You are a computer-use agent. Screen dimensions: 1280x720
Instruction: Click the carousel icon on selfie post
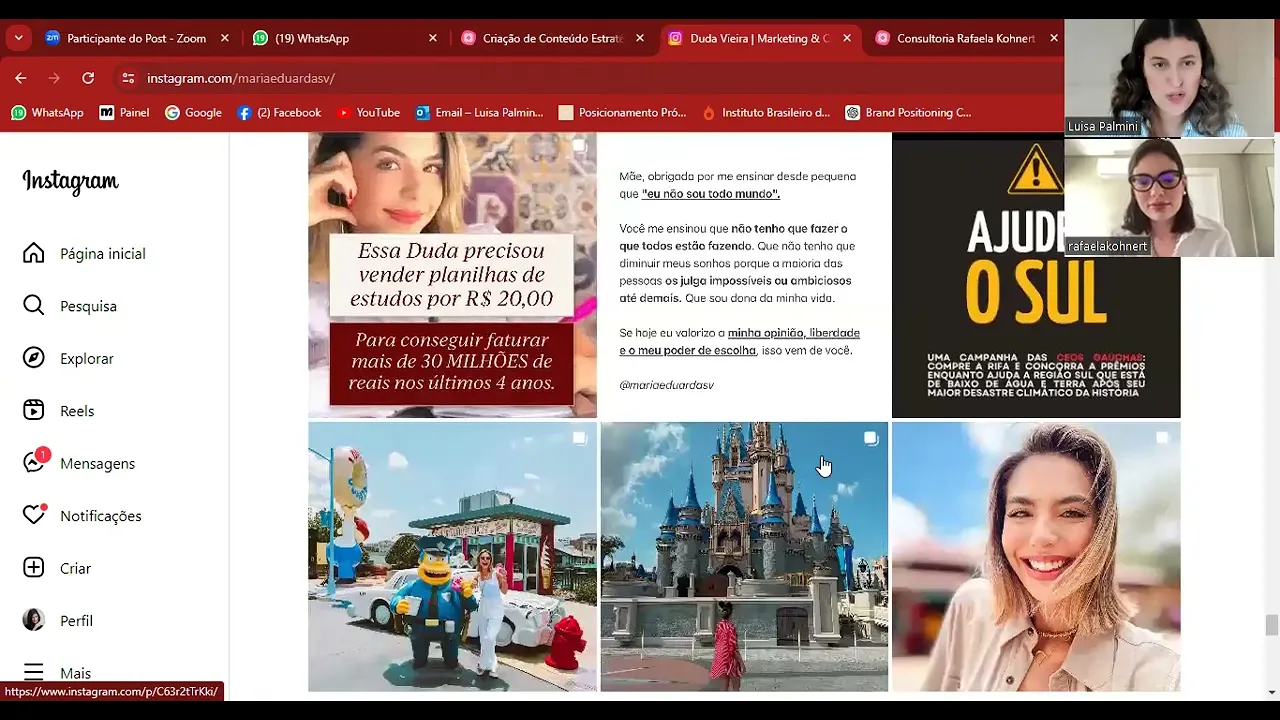pyautogui.click(x=1162, y=438)
